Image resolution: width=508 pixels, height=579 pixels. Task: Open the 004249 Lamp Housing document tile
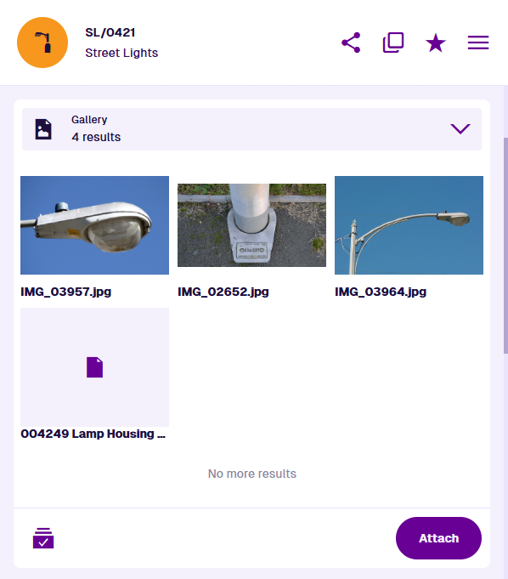95,367
